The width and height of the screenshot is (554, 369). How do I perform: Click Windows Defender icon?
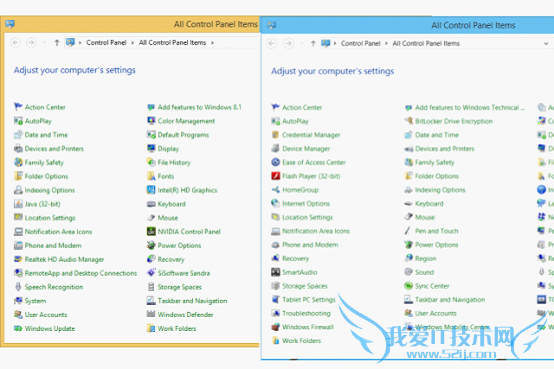(151, 314)
